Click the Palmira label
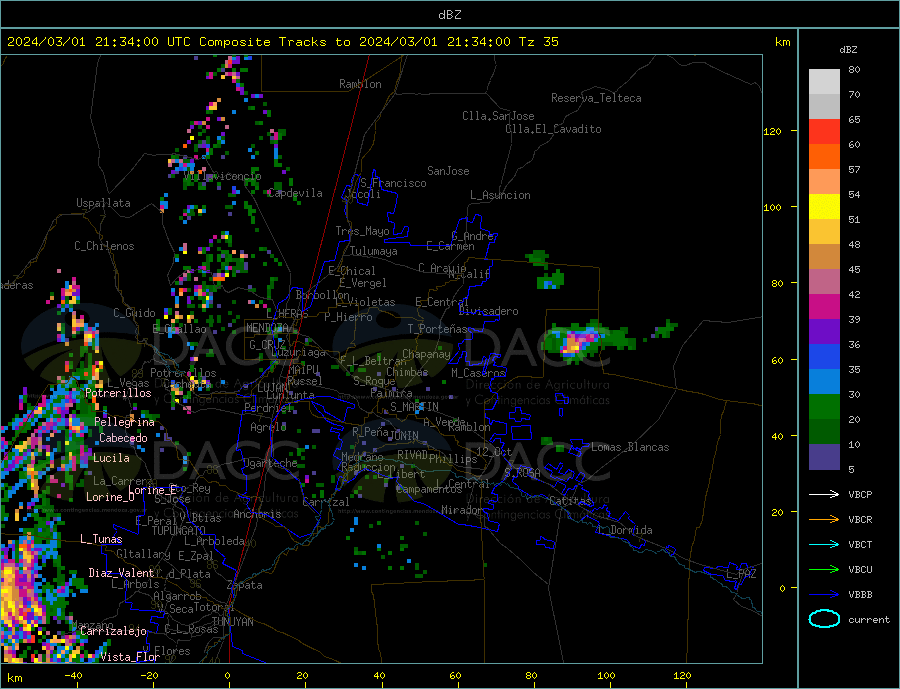This screenshot has height=689, width=900. [x=391, y=394]
